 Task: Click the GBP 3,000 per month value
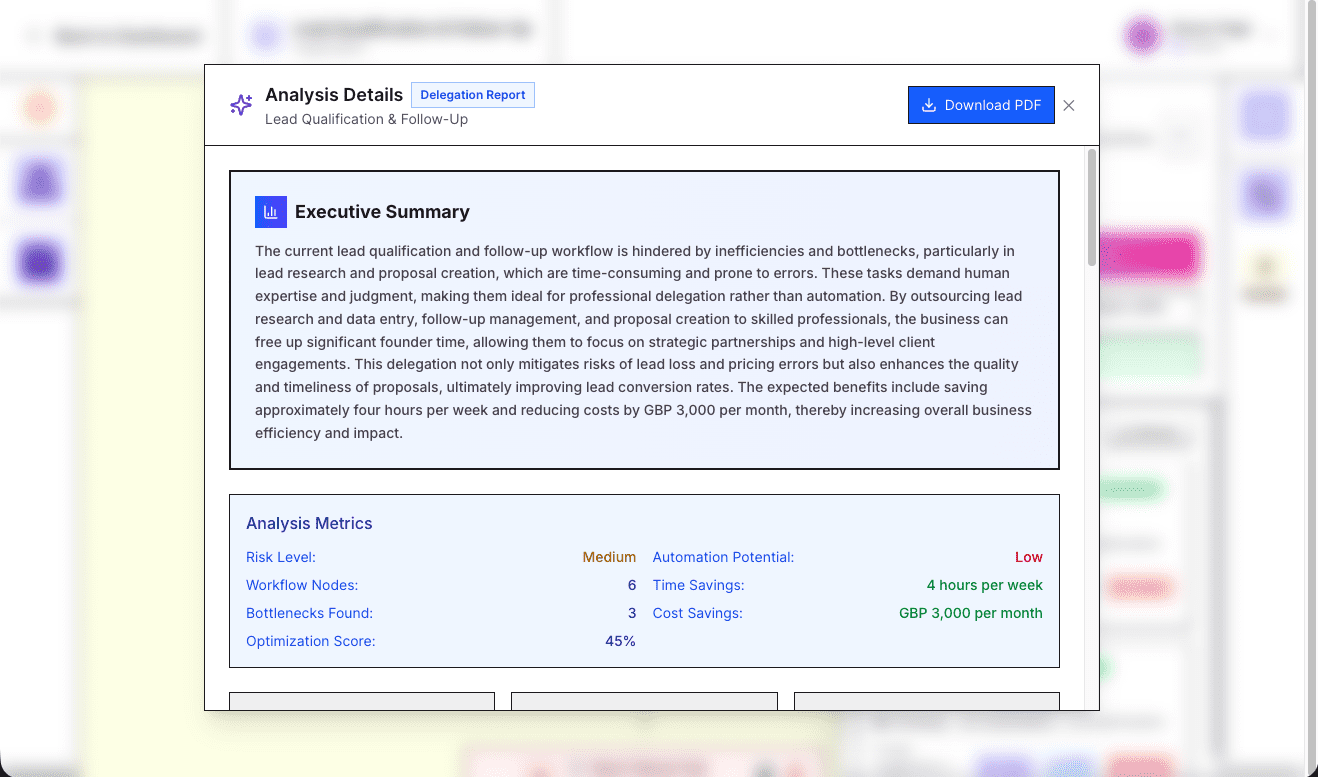(970, 613)
